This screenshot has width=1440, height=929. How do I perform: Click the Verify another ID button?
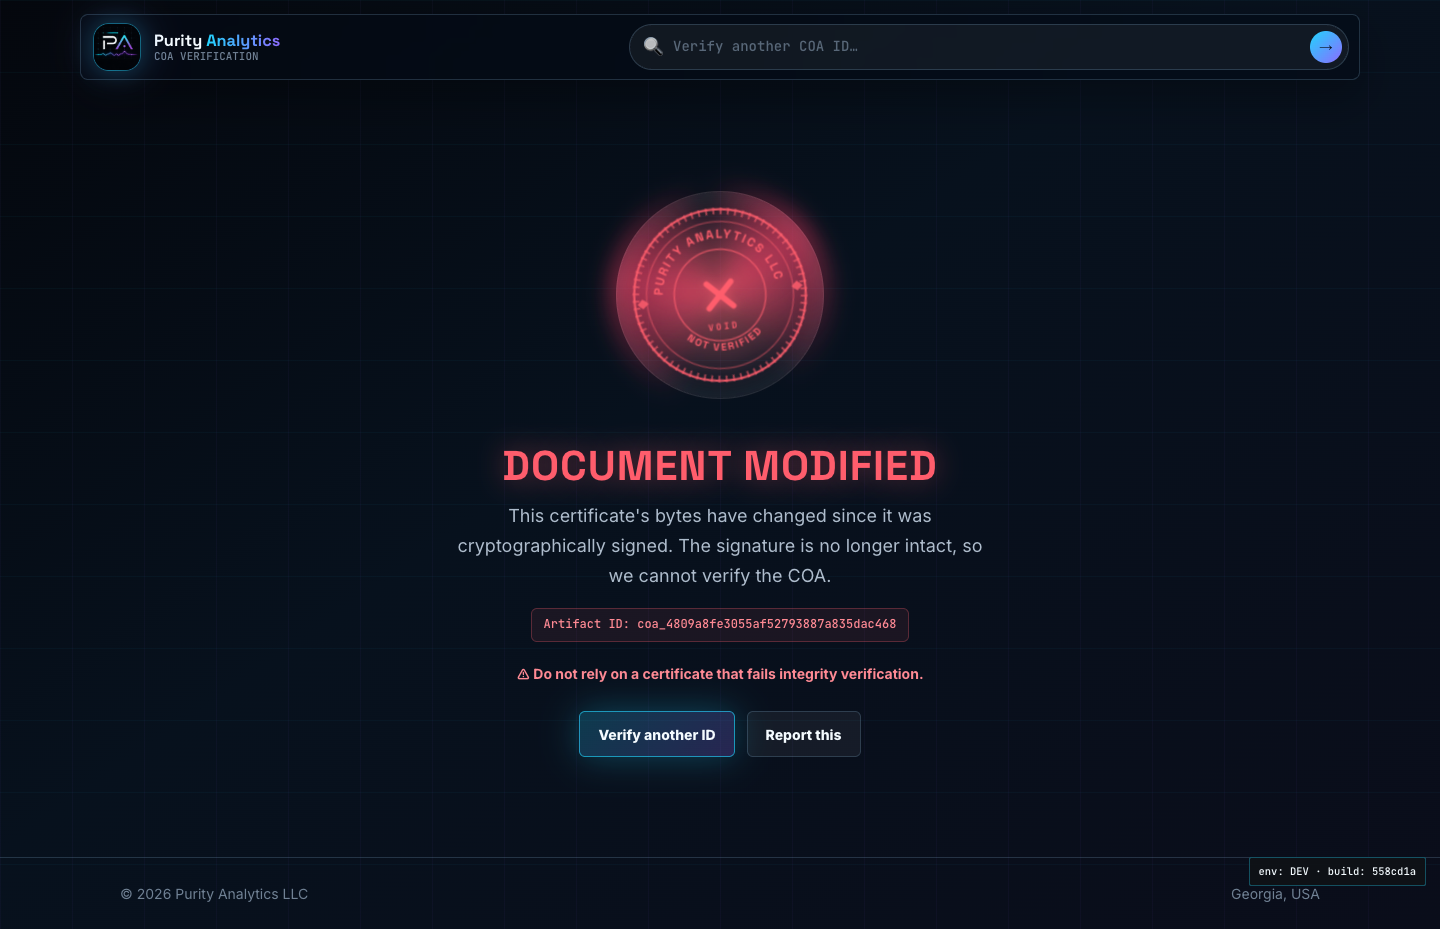[x=657, y=734]
